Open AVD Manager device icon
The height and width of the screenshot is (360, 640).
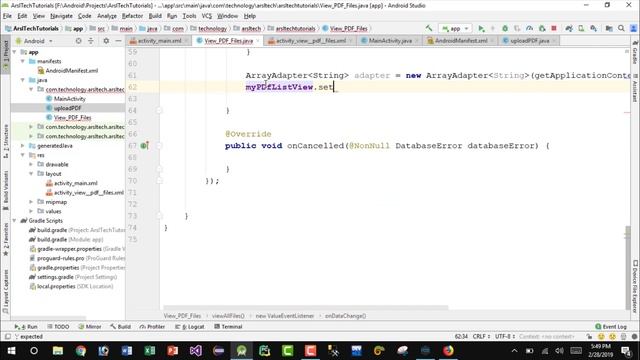point(581,28)
